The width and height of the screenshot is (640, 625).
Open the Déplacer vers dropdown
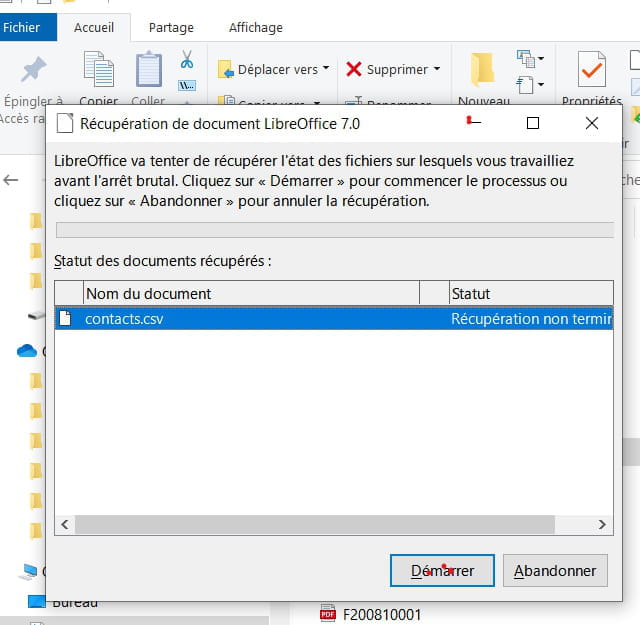273,69
